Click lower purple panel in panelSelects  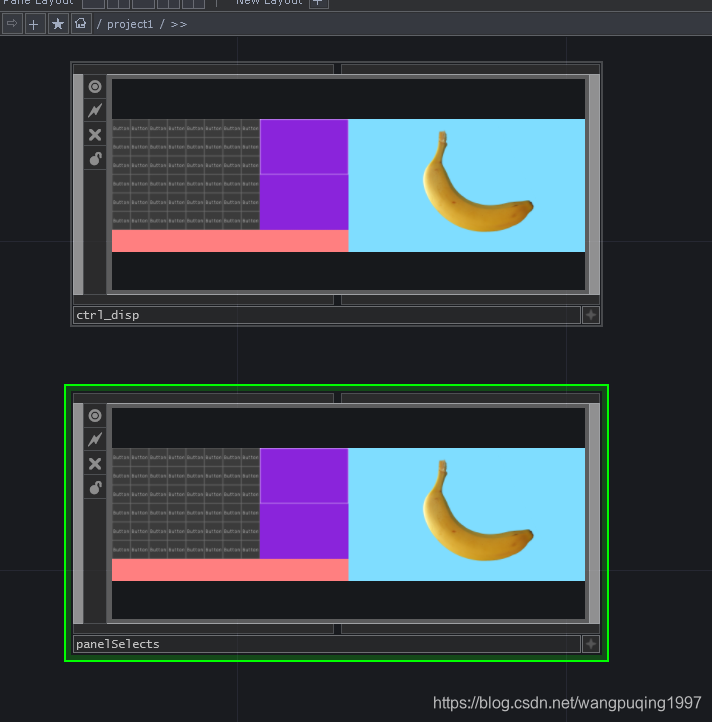[304, 531]
